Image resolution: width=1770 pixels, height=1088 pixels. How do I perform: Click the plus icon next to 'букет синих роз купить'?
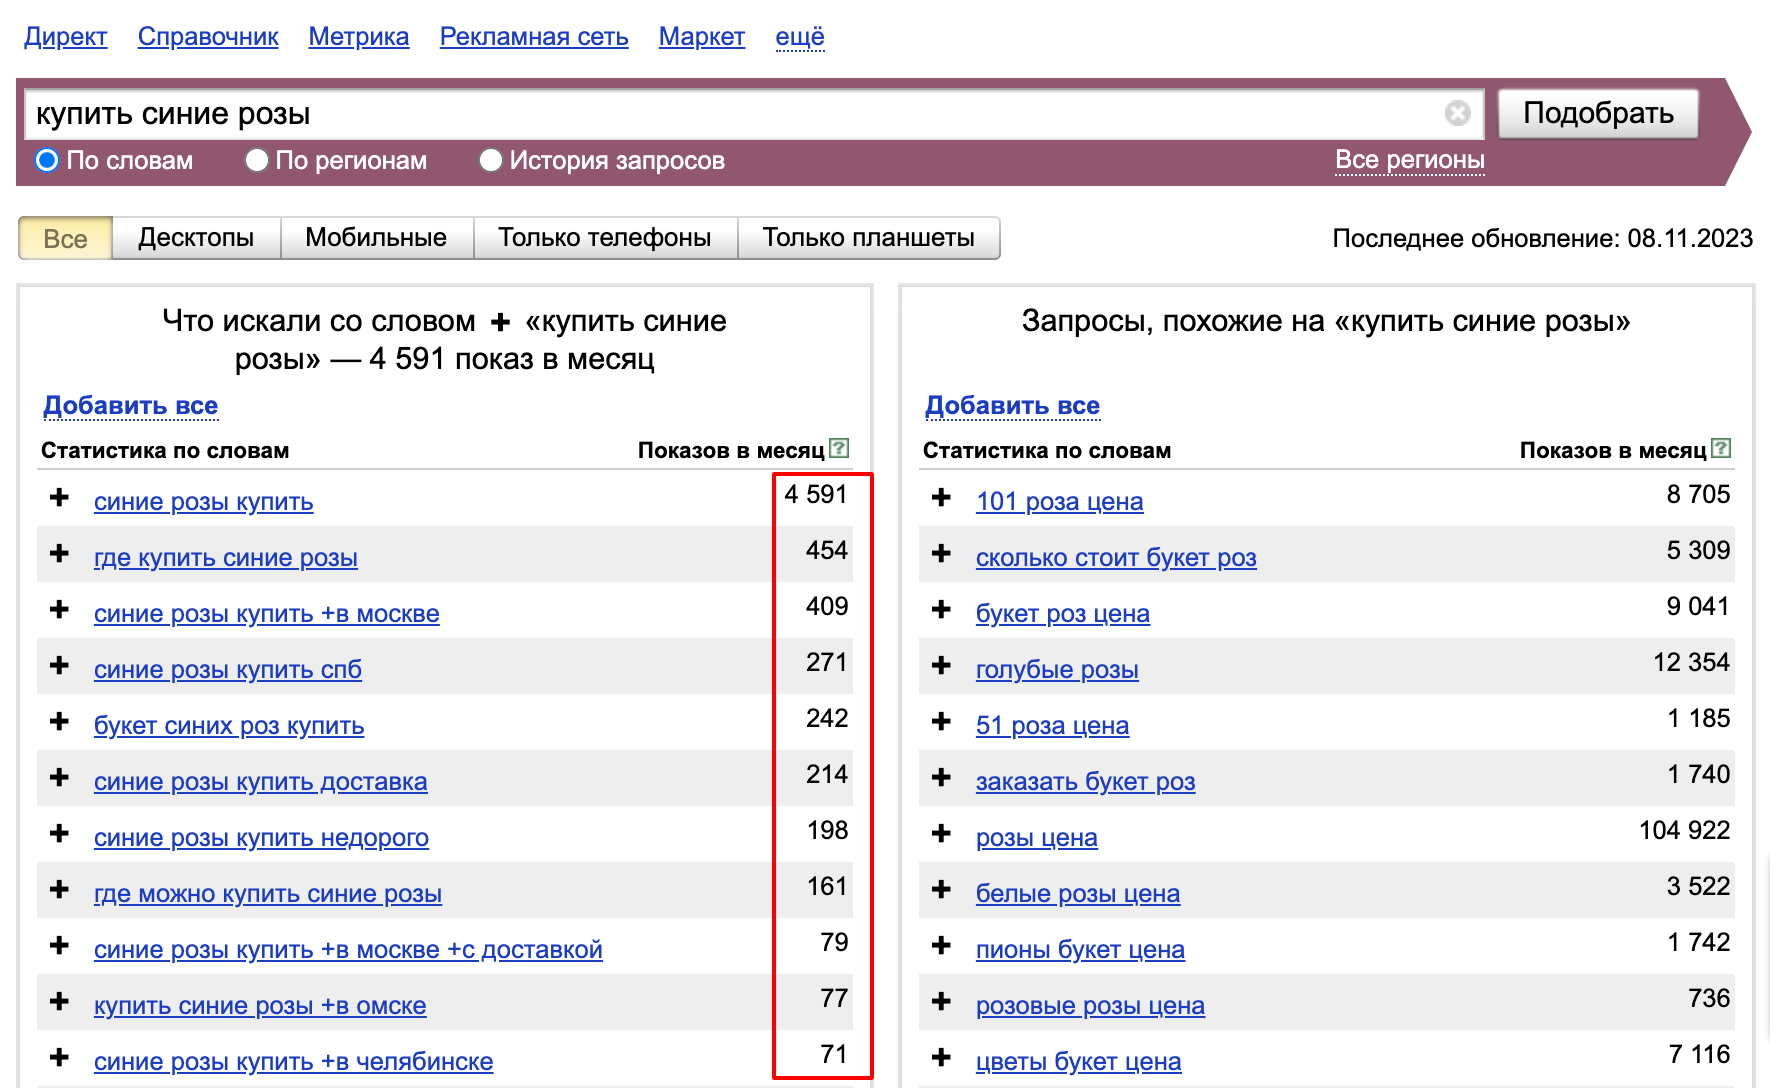coord(60,722)
